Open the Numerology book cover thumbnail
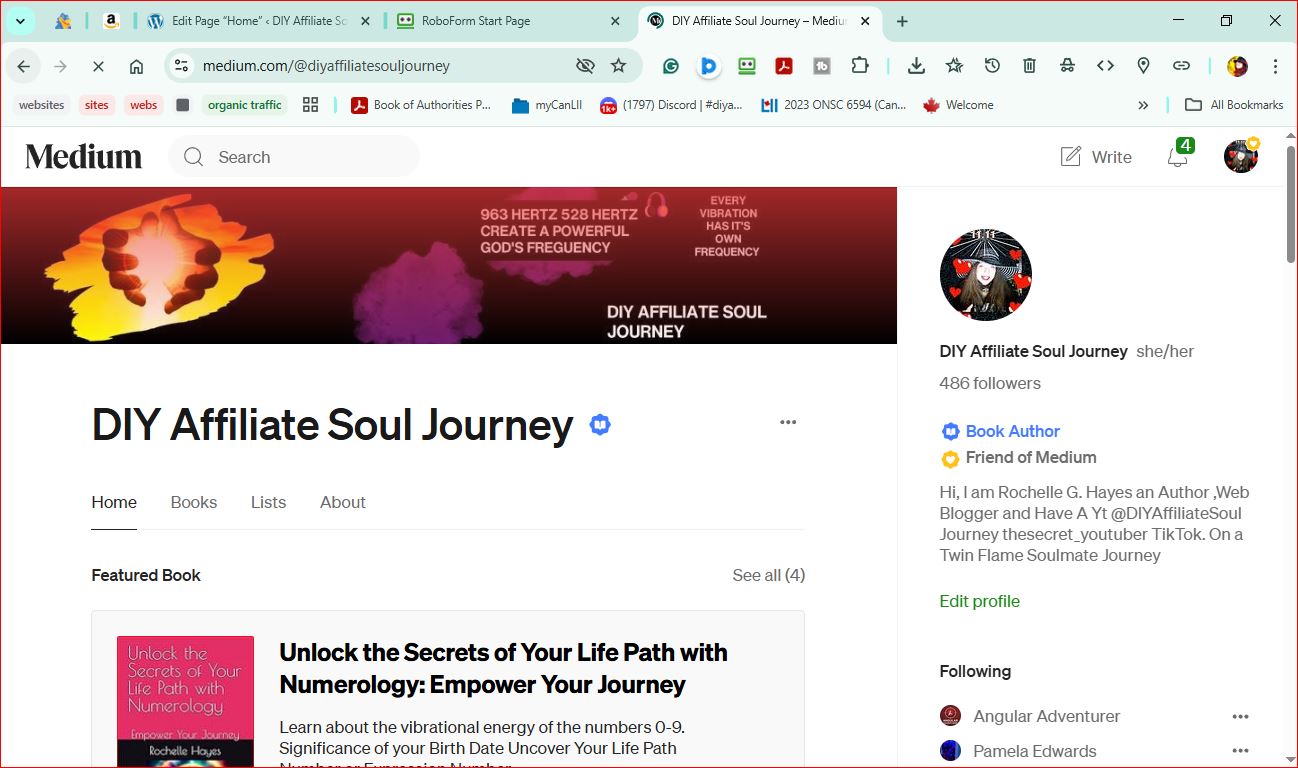The width and height of the screenshot is (1298, 768). [x=185, y=701]
